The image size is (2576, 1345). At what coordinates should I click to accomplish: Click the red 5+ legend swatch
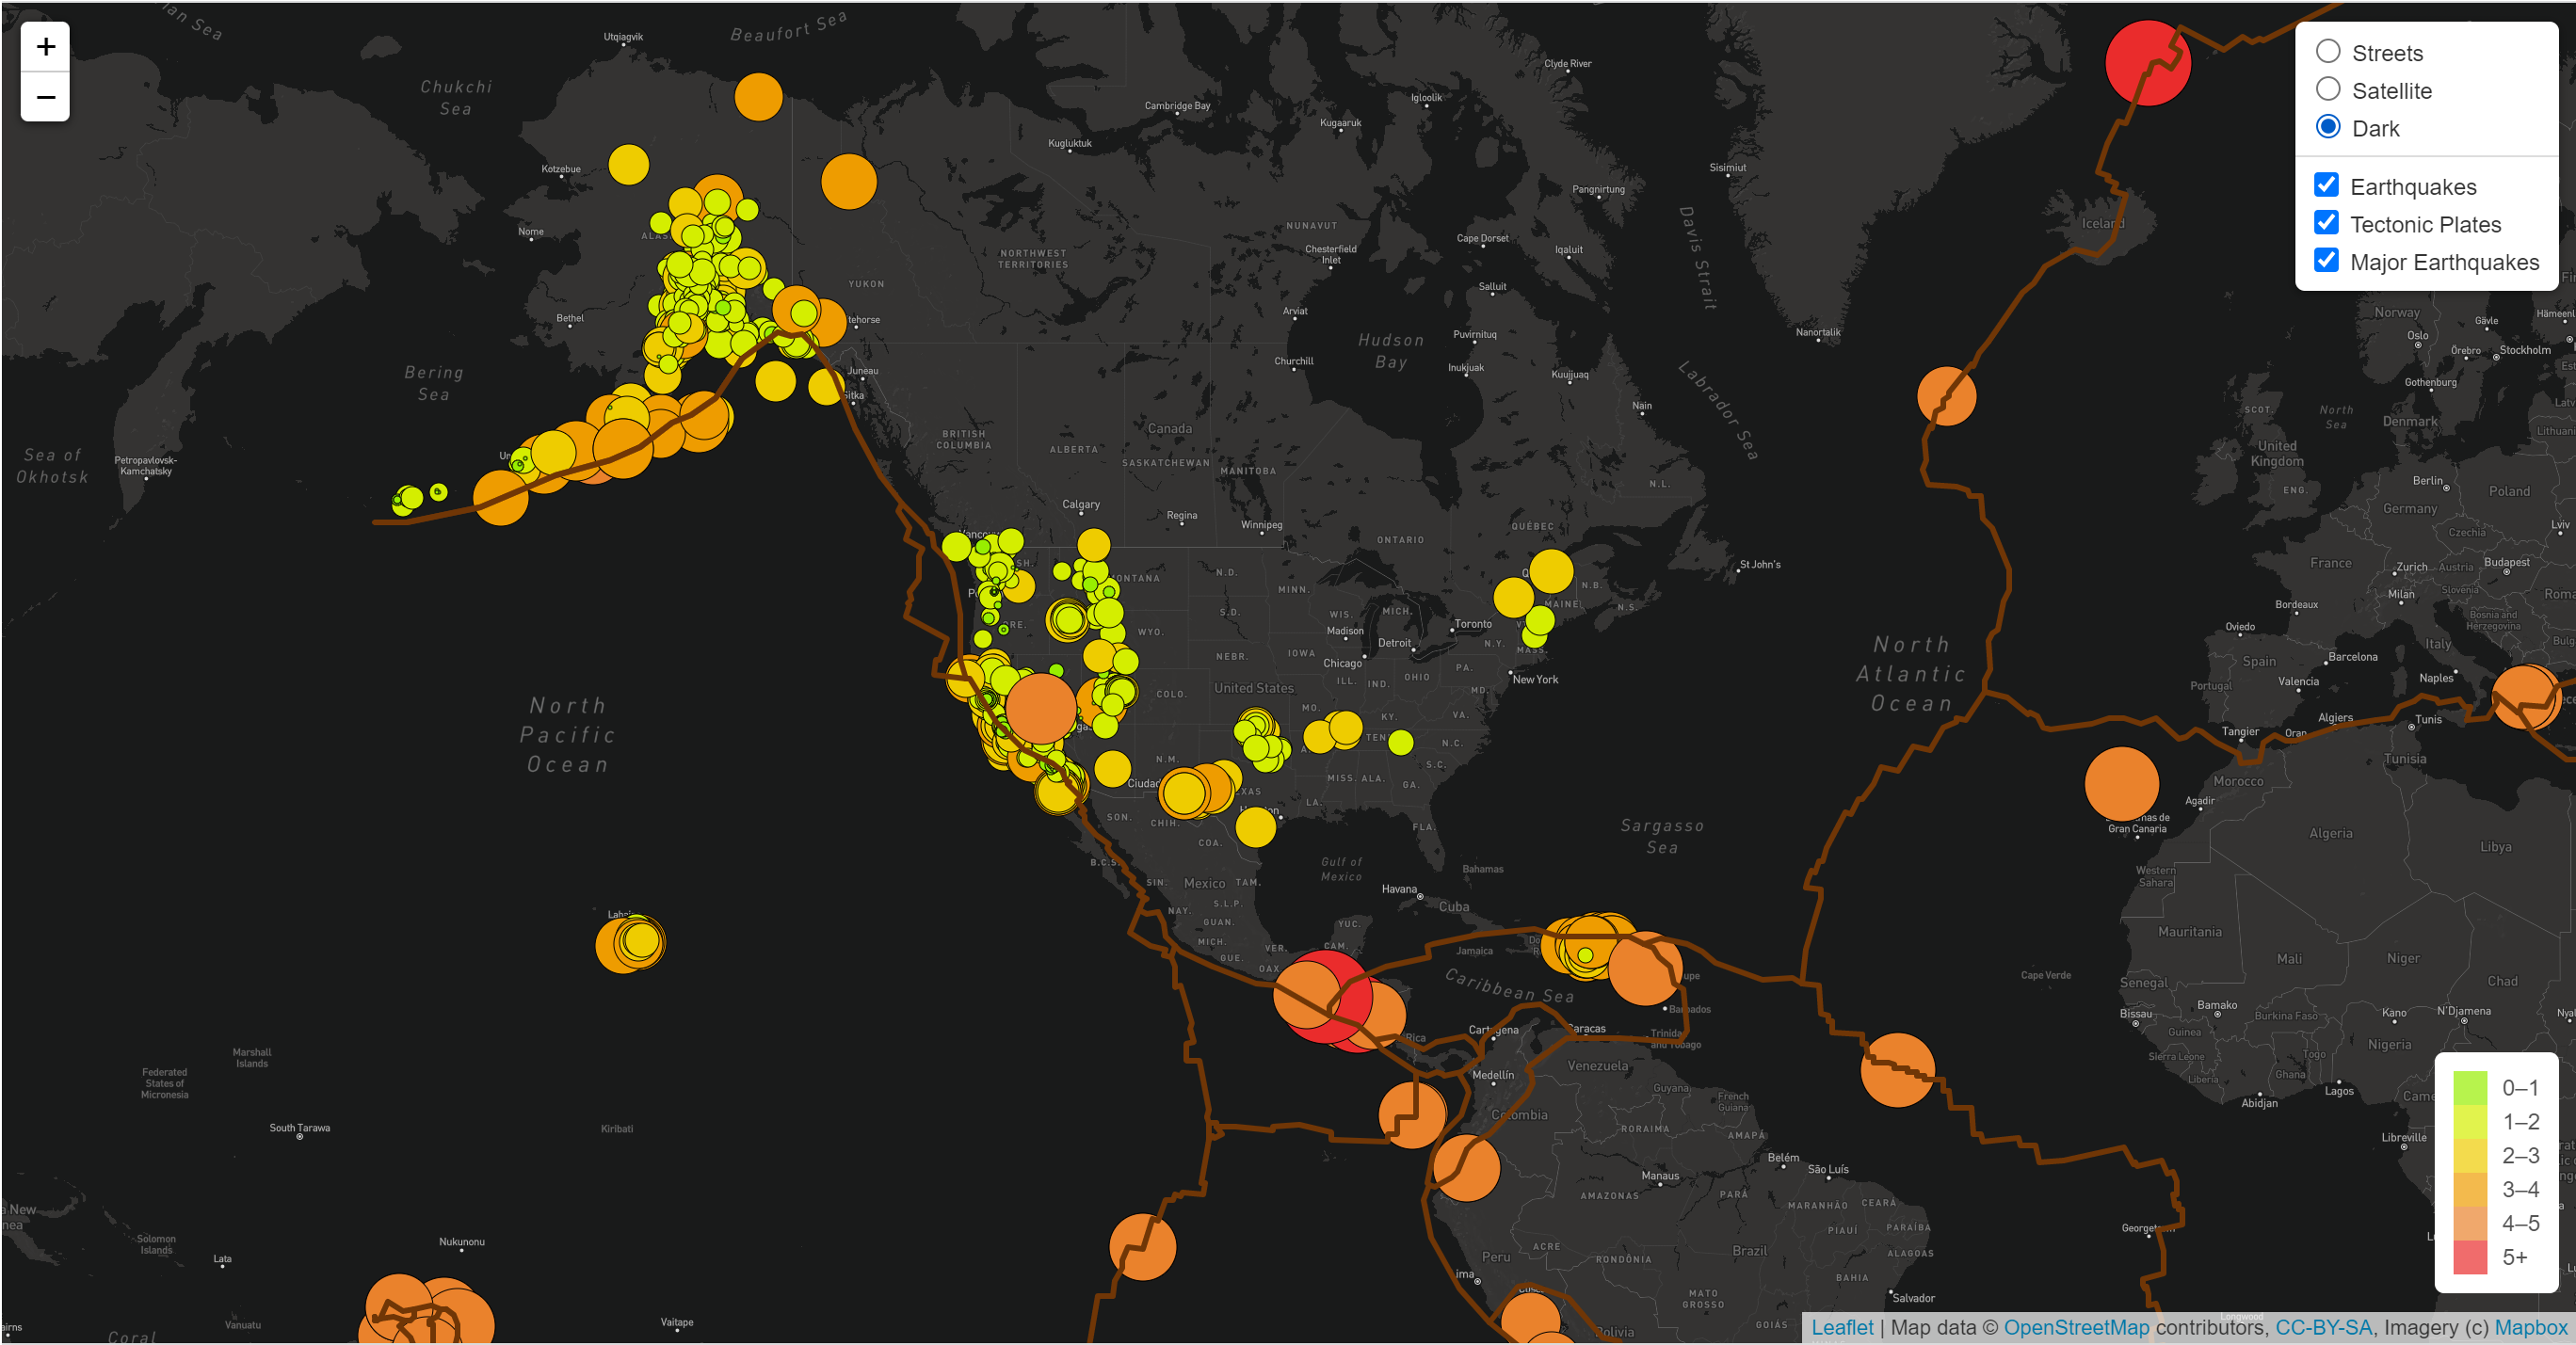[2470, 1257]
